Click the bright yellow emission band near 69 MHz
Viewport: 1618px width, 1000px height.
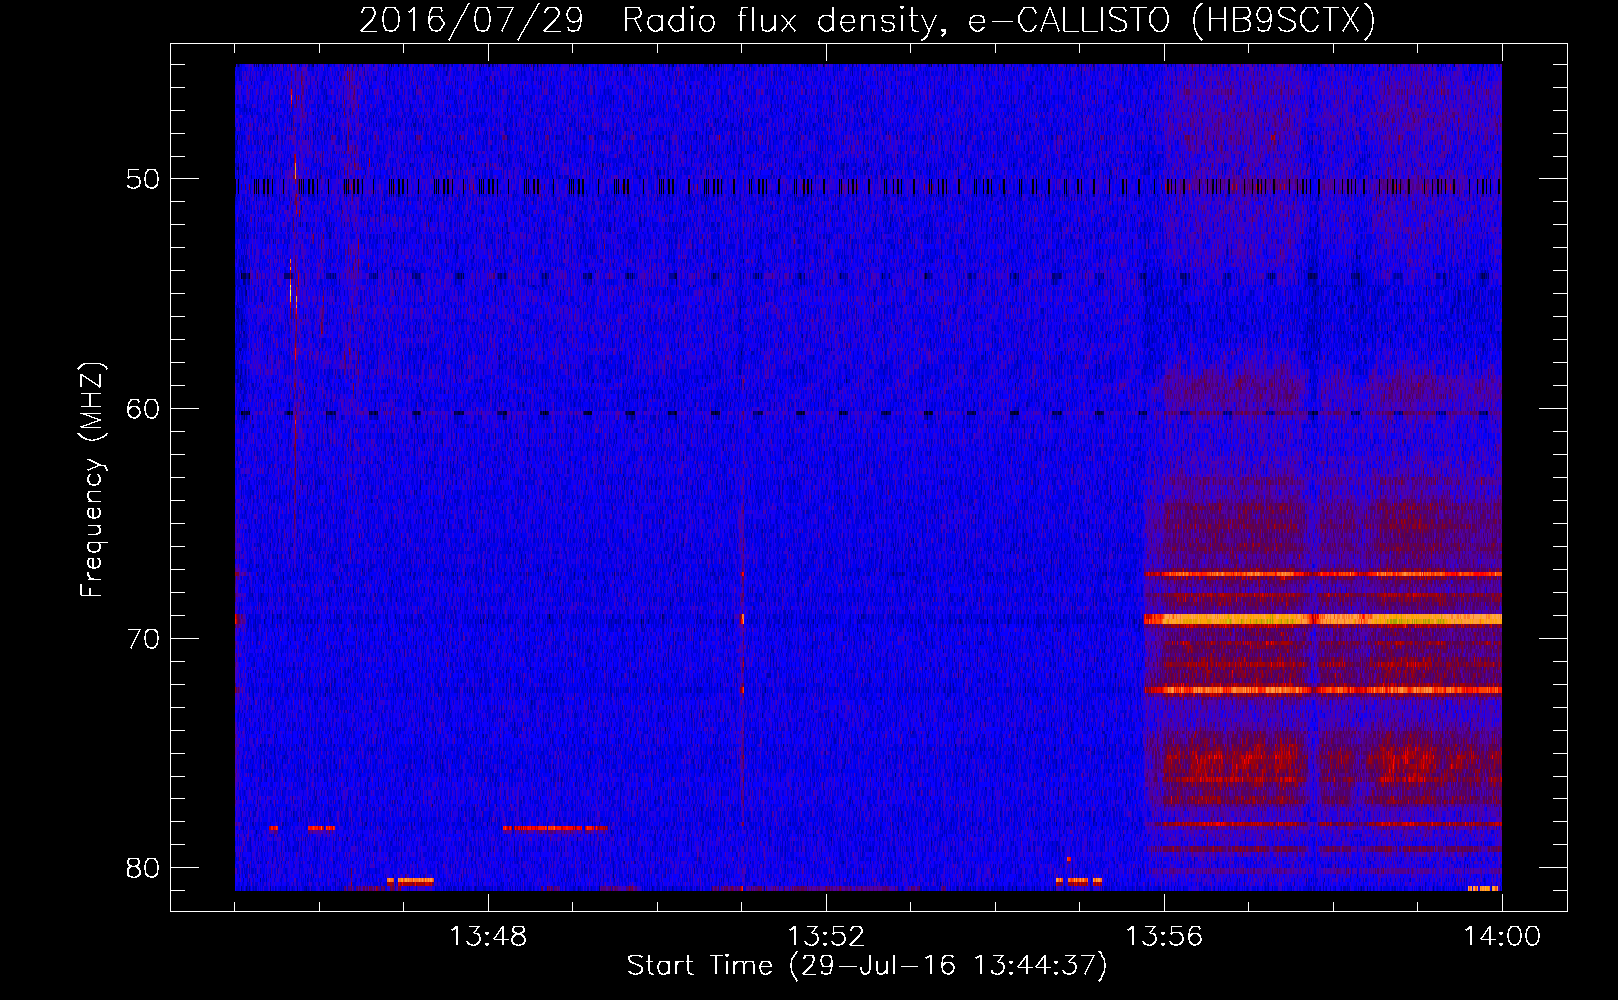[1323, 619]
